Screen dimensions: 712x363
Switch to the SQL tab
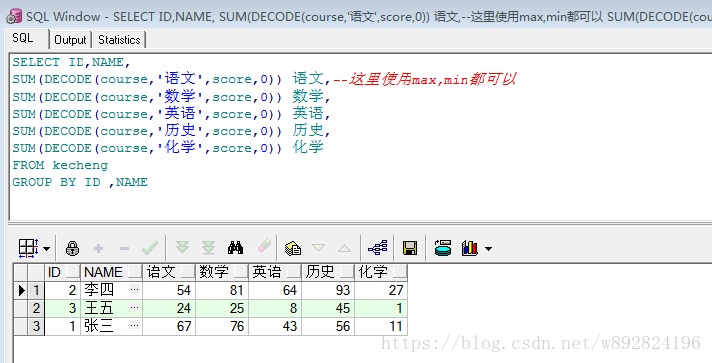[x=23, y=38]
